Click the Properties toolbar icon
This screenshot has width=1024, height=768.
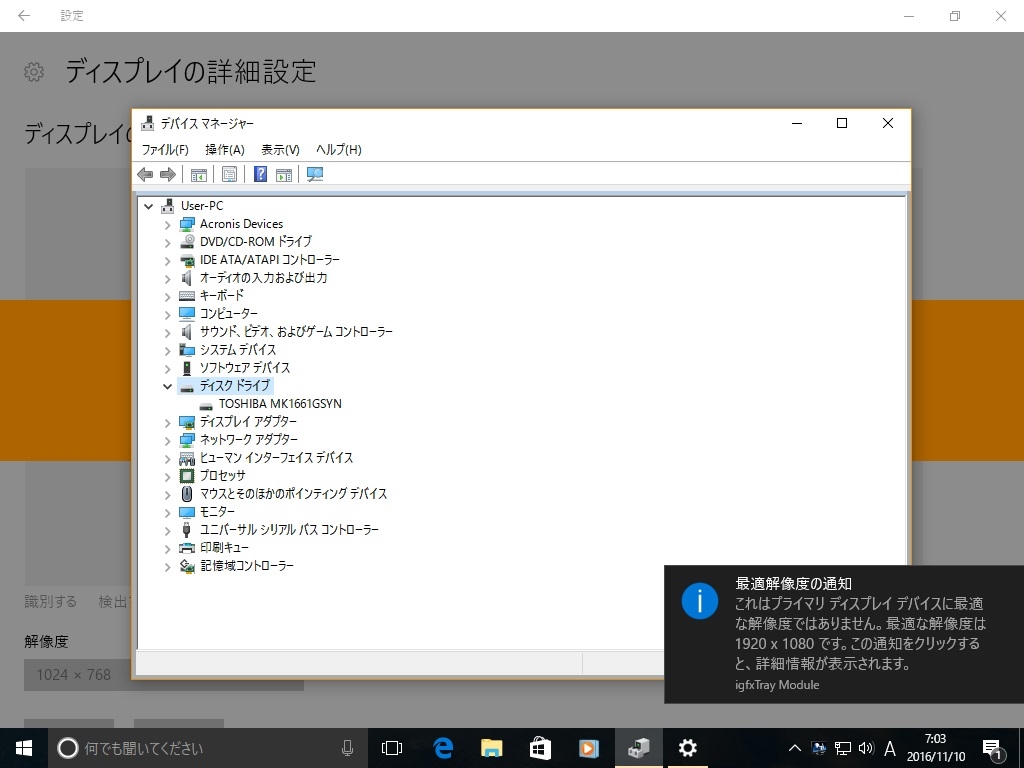click(229, 174)
